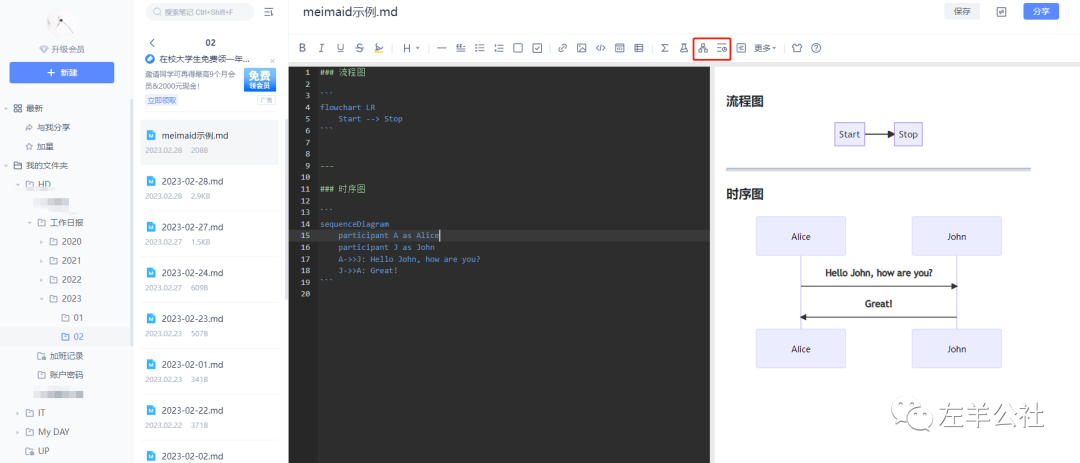Open the theme shirt icon
1080x463 pixels.
[797, 48]
